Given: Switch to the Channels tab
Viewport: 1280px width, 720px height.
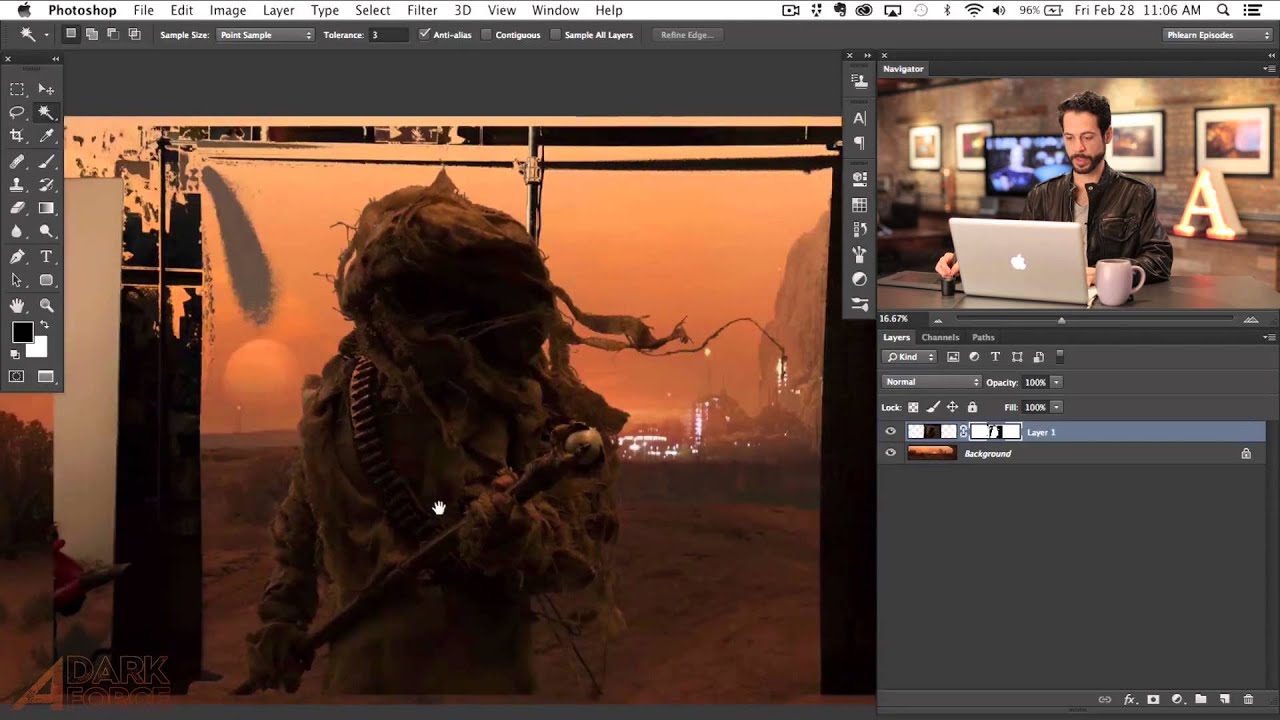Looking at the screenshot, I should (x=940, y=337).
